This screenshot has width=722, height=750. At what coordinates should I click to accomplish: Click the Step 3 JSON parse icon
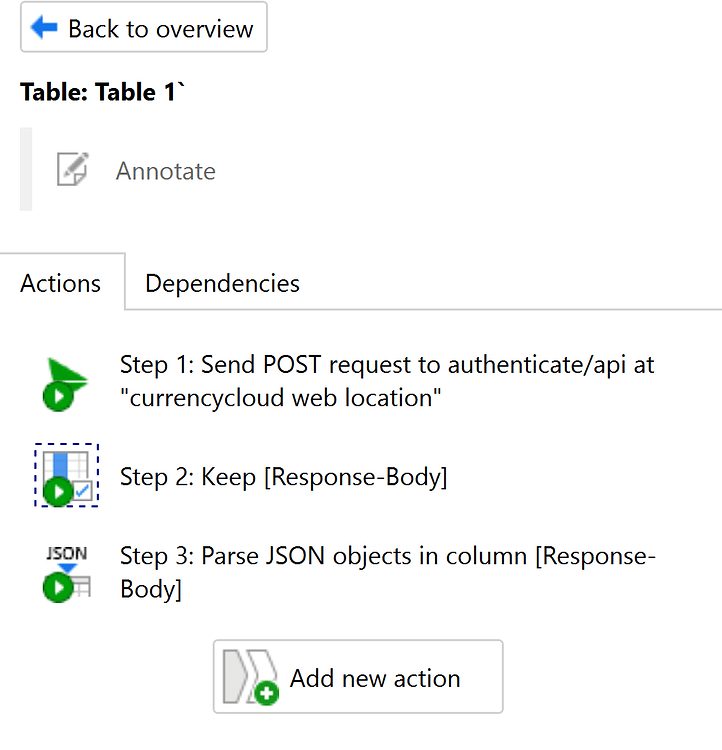pyautogui.click(x=67, y=574)
